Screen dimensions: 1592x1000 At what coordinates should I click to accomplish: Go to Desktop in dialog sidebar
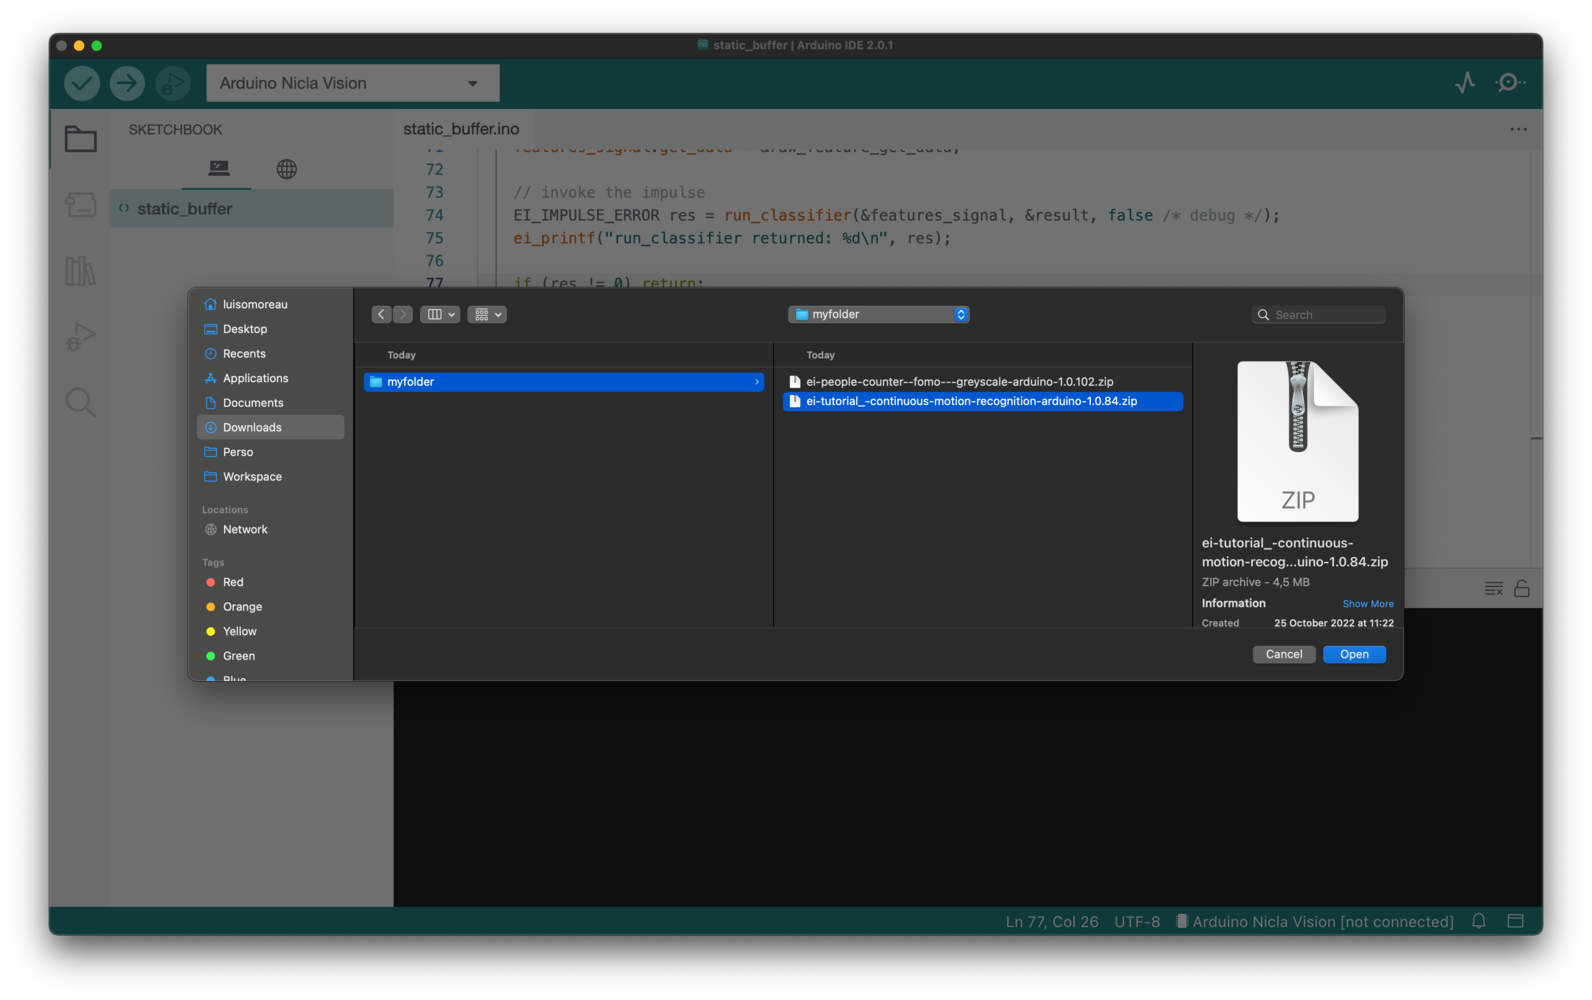point(270,329)
